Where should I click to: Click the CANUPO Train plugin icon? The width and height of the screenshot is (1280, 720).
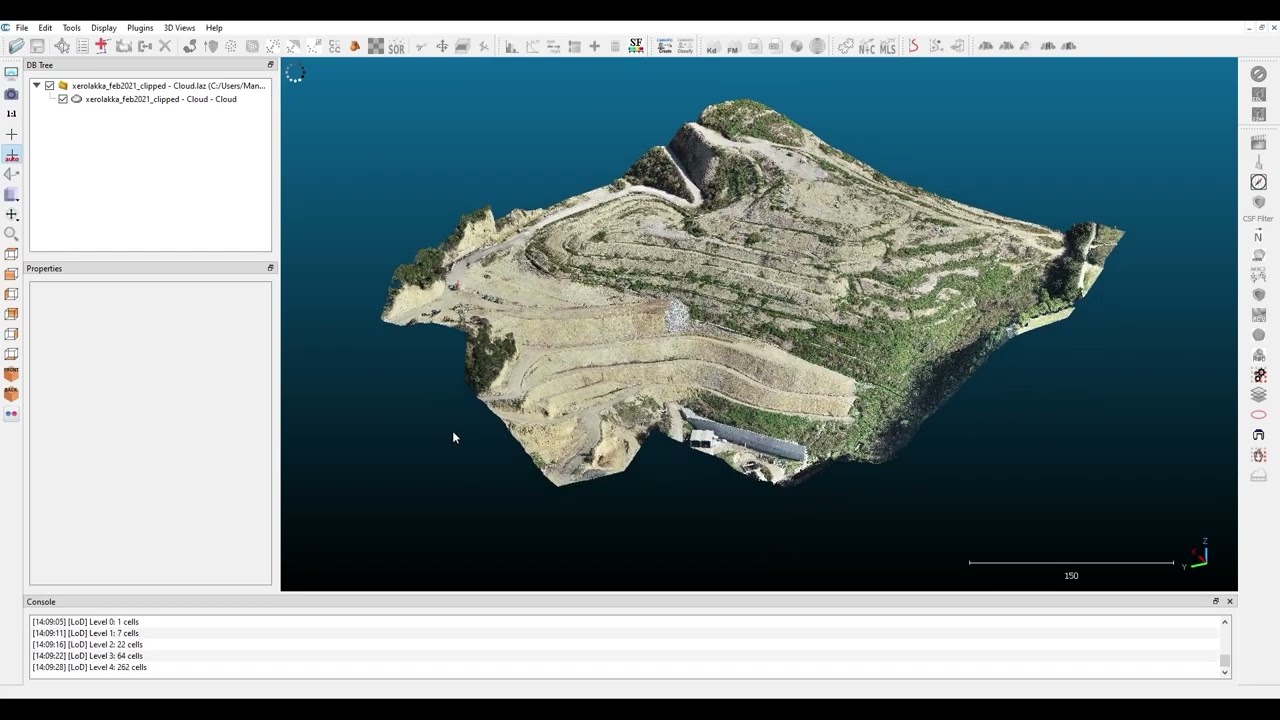pos(664,46)
